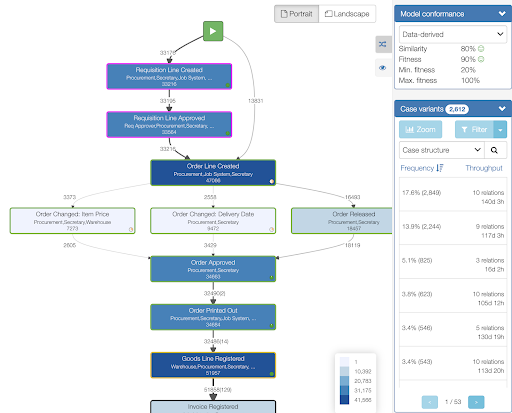Screen dimensions: 512x413
Task: Toggle the eye visibility icon
Action: 383,68
